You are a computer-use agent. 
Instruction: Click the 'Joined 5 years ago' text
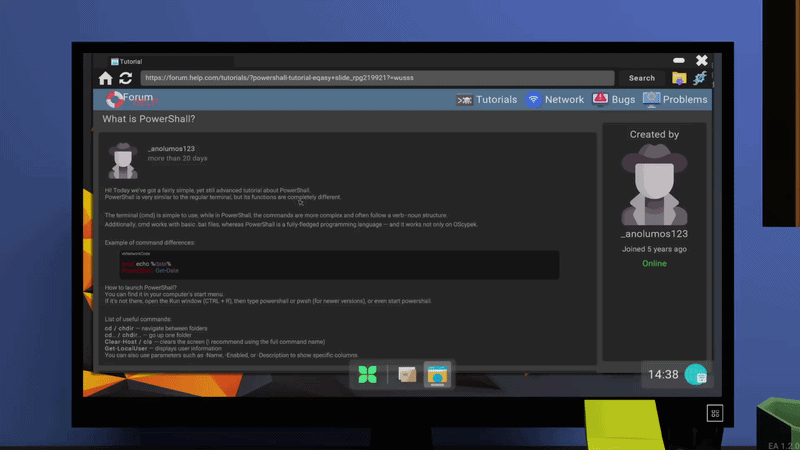tap(654, 249)
